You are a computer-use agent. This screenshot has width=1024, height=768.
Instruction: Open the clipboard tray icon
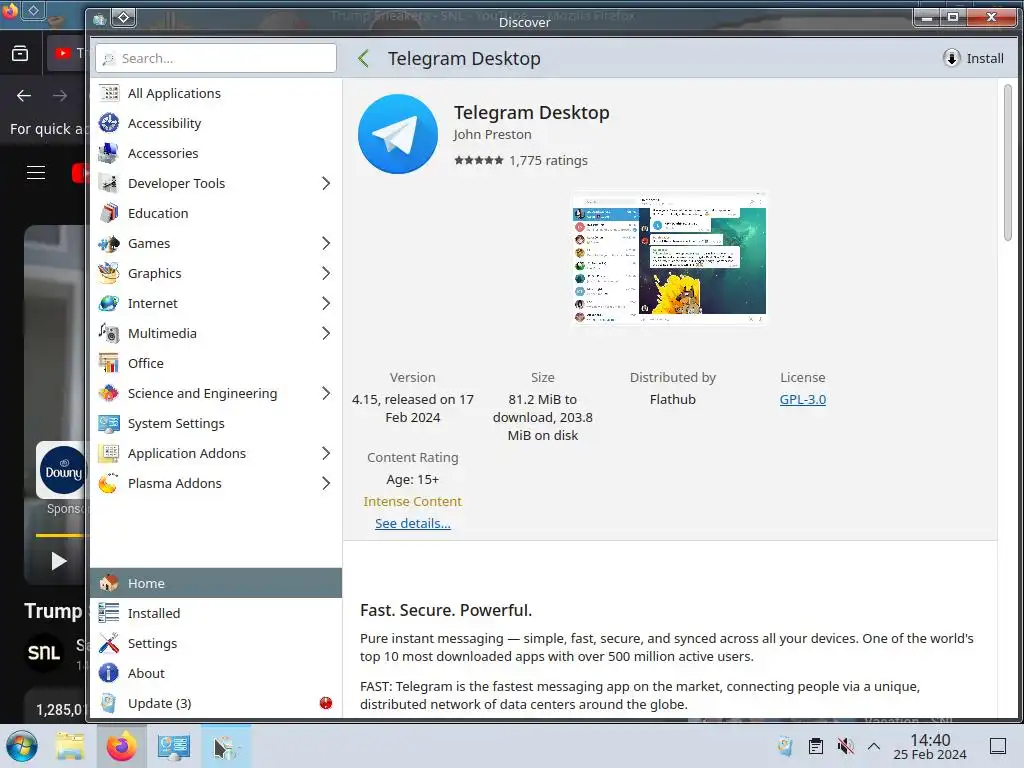[x=816, y=746]
